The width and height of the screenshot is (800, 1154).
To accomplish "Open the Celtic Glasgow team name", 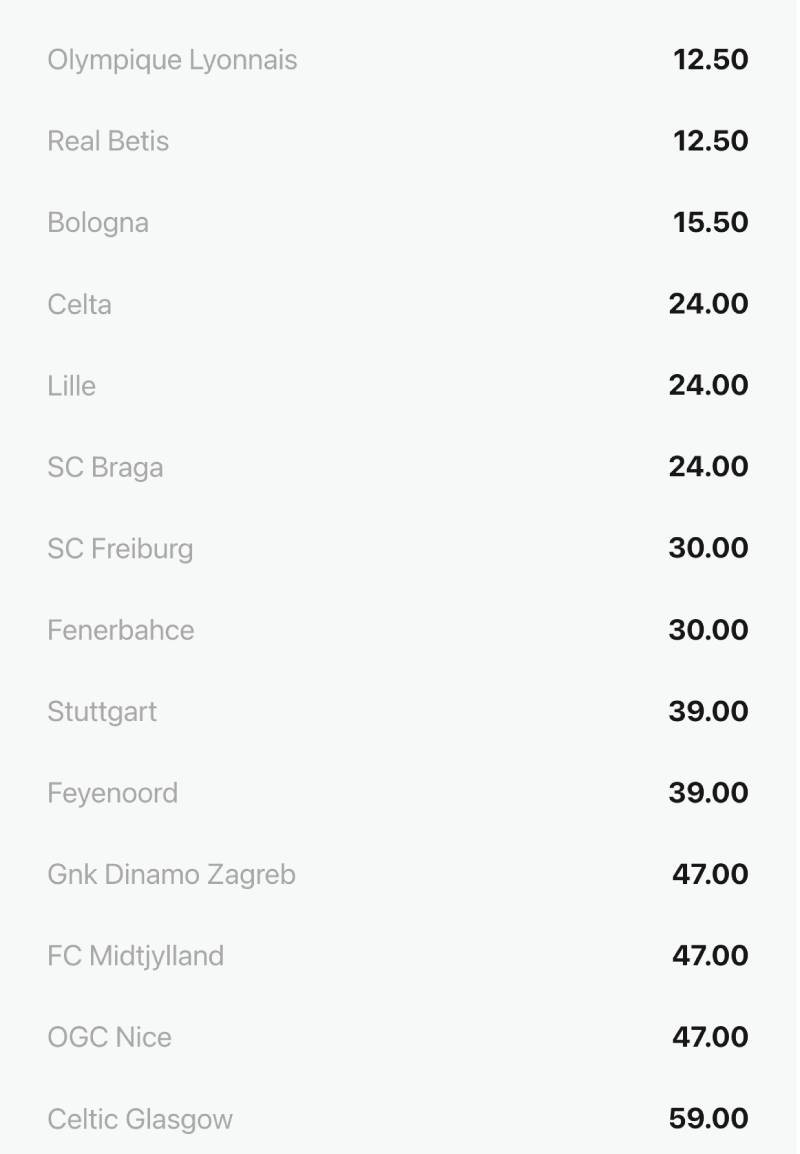I will coord(140,1119).
